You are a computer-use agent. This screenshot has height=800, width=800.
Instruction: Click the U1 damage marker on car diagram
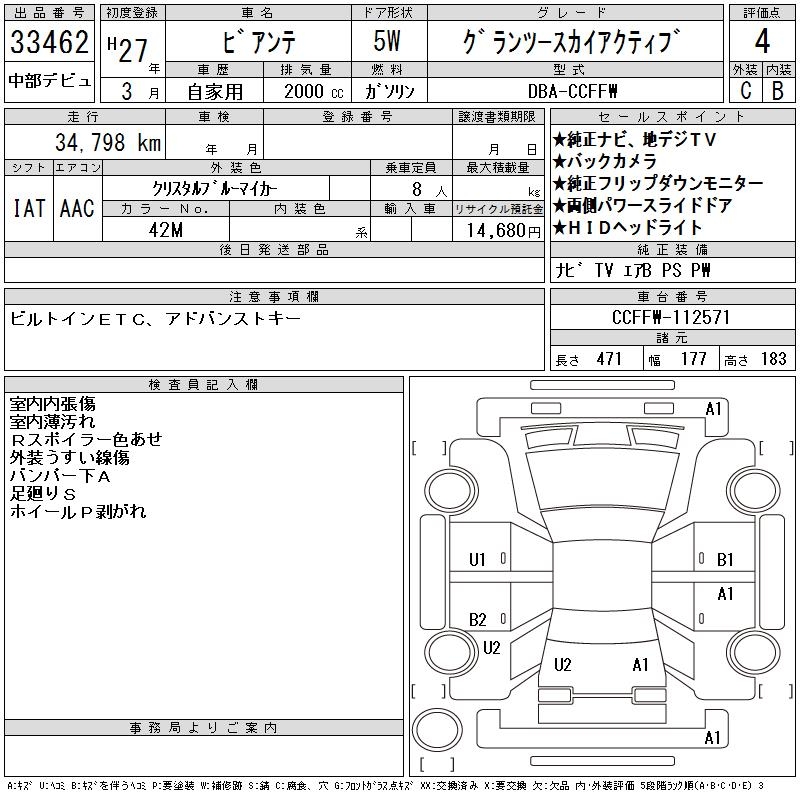click(477, 560)
